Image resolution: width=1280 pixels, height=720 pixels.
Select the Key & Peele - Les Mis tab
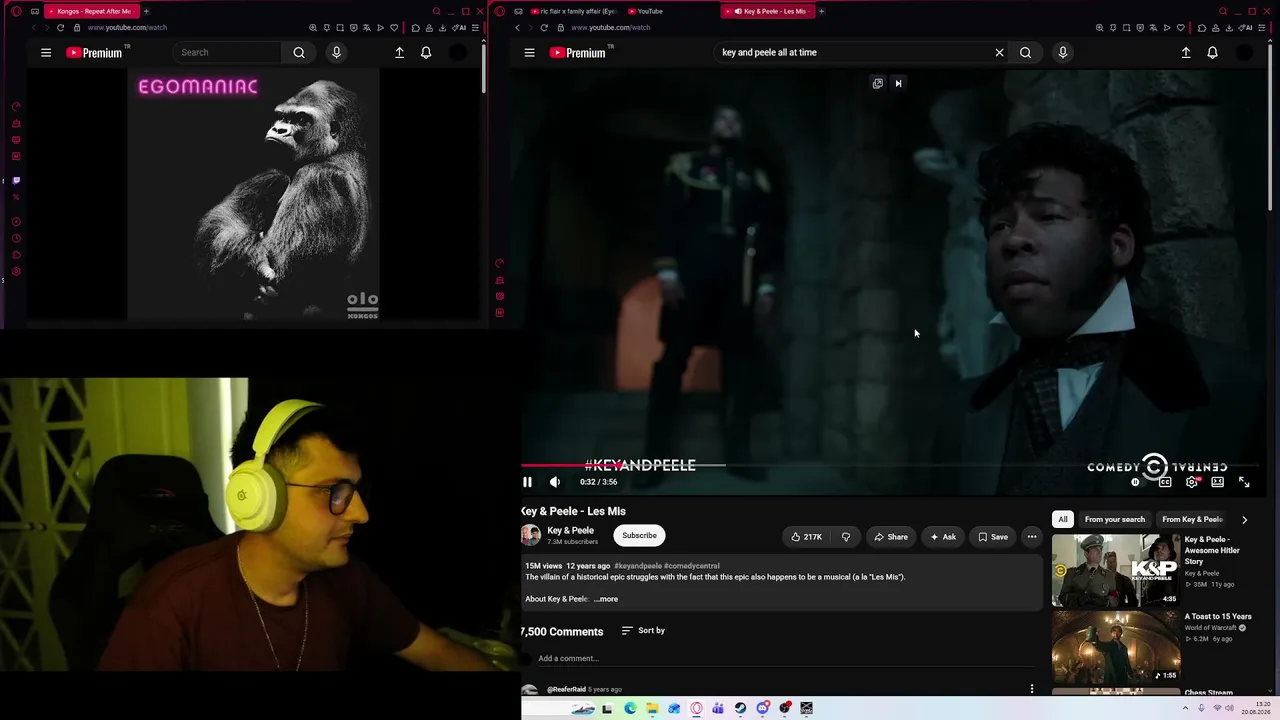768,11
